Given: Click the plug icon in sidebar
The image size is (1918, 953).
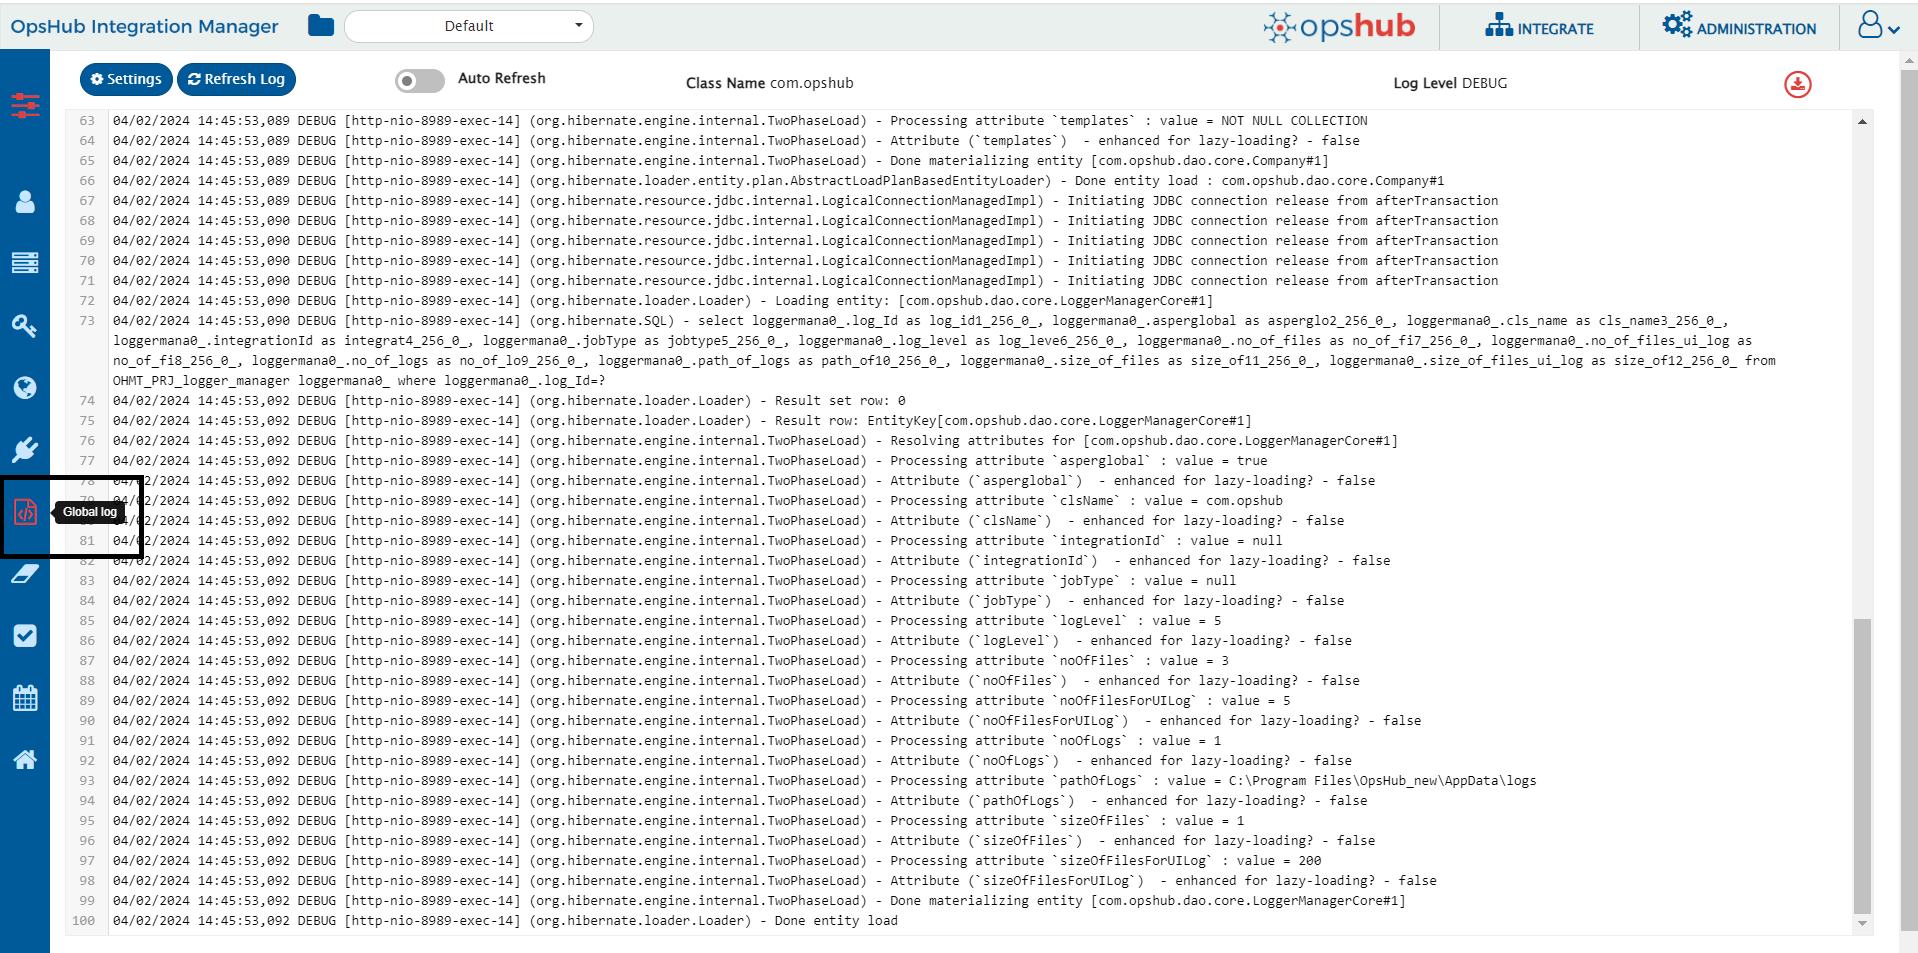Looking at the screenshot, I should coord(25,449).
